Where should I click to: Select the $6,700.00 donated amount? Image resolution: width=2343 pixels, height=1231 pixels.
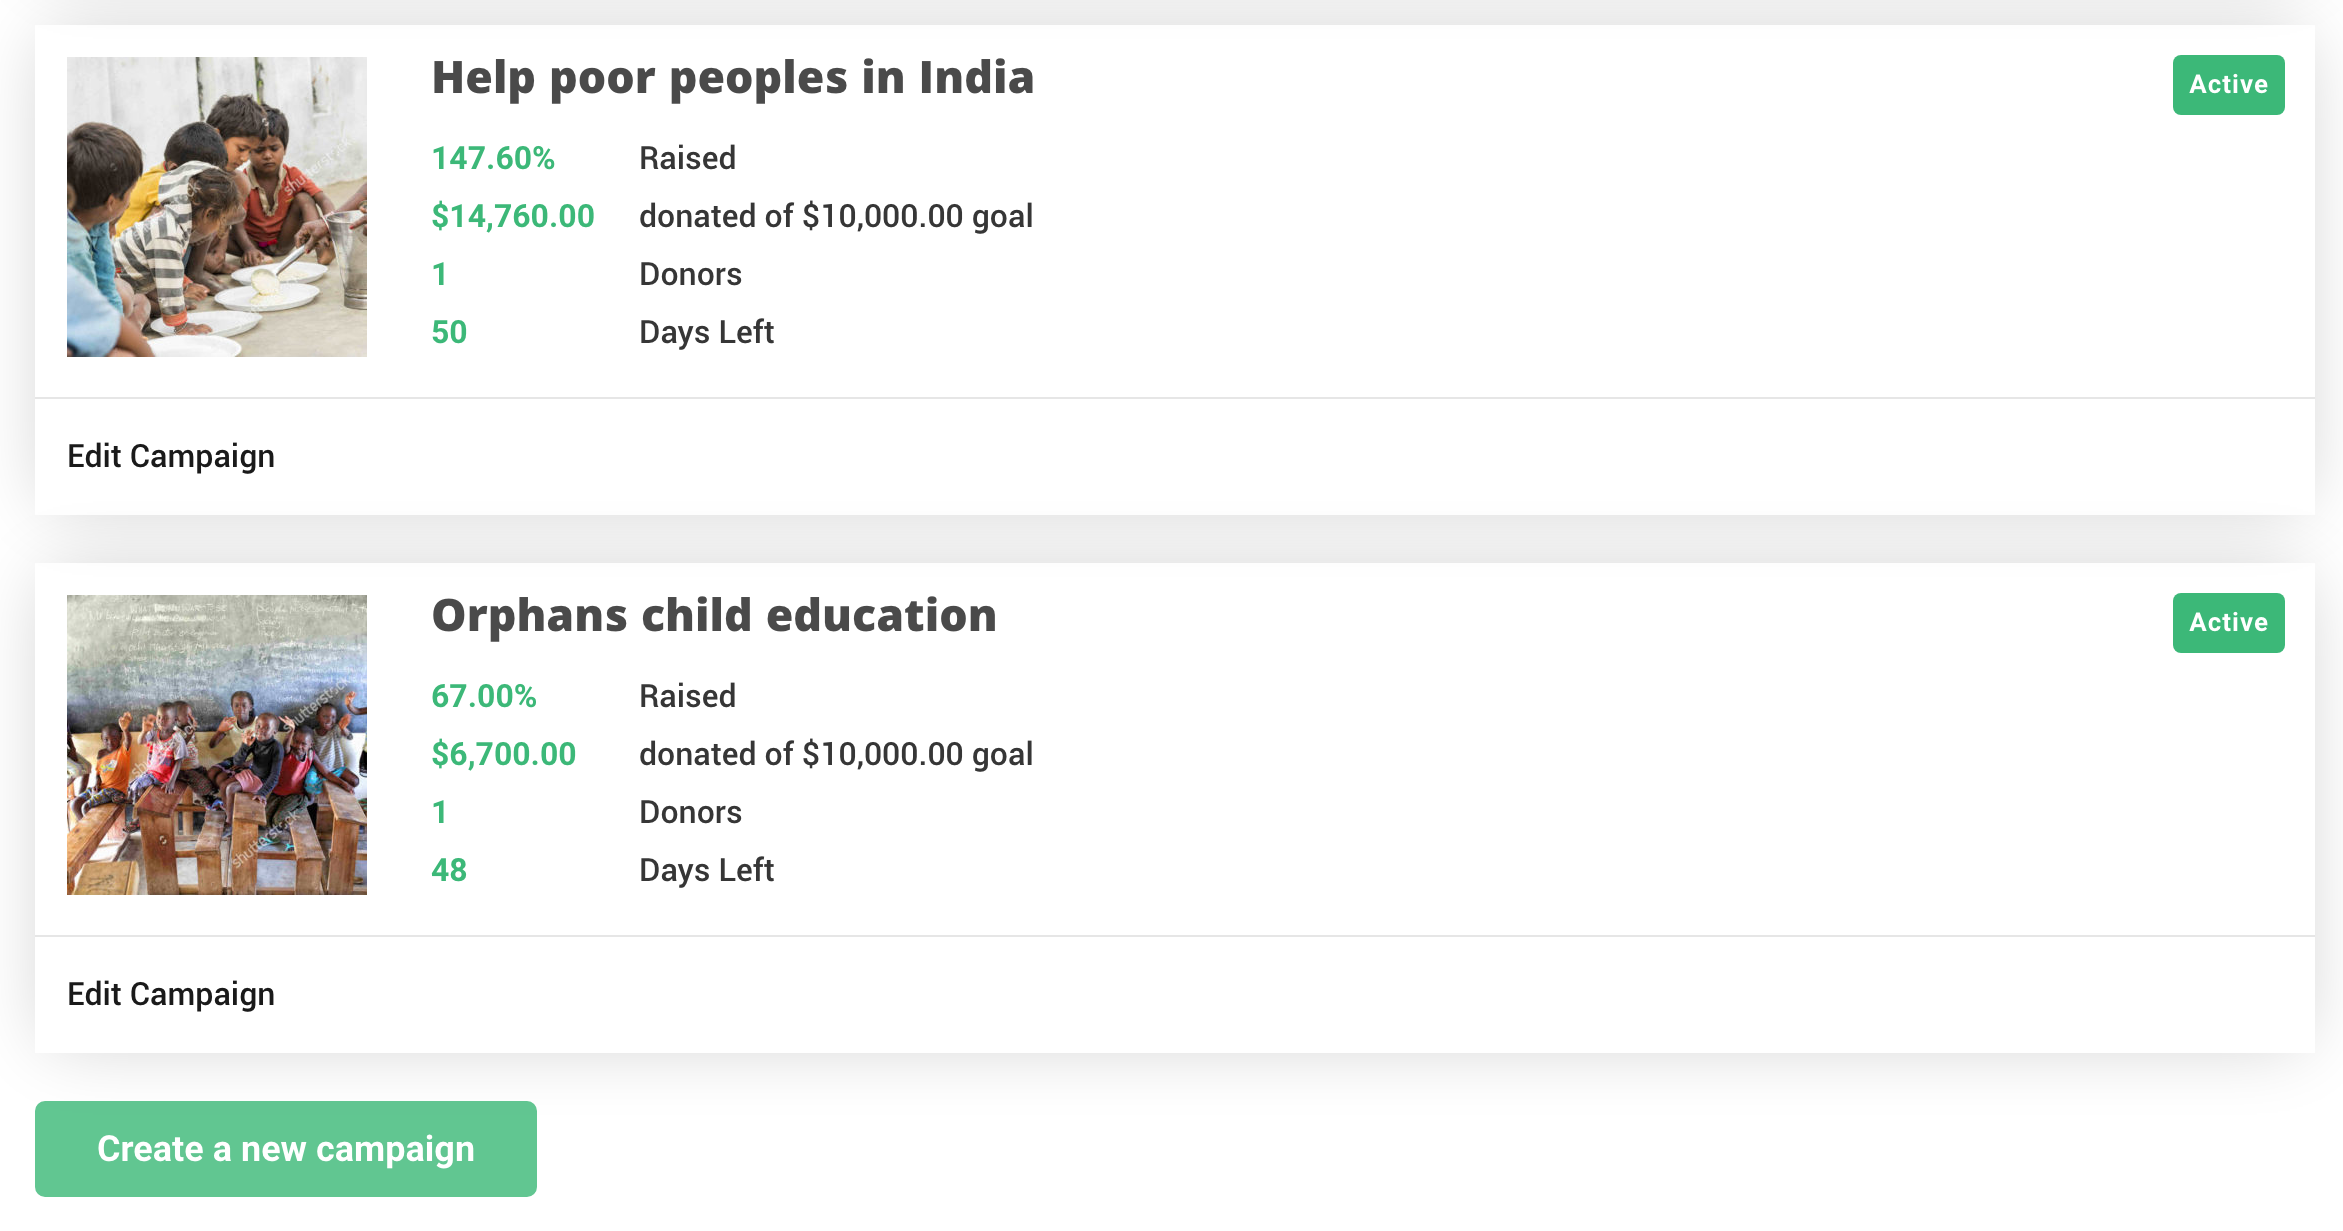point(504,754)
